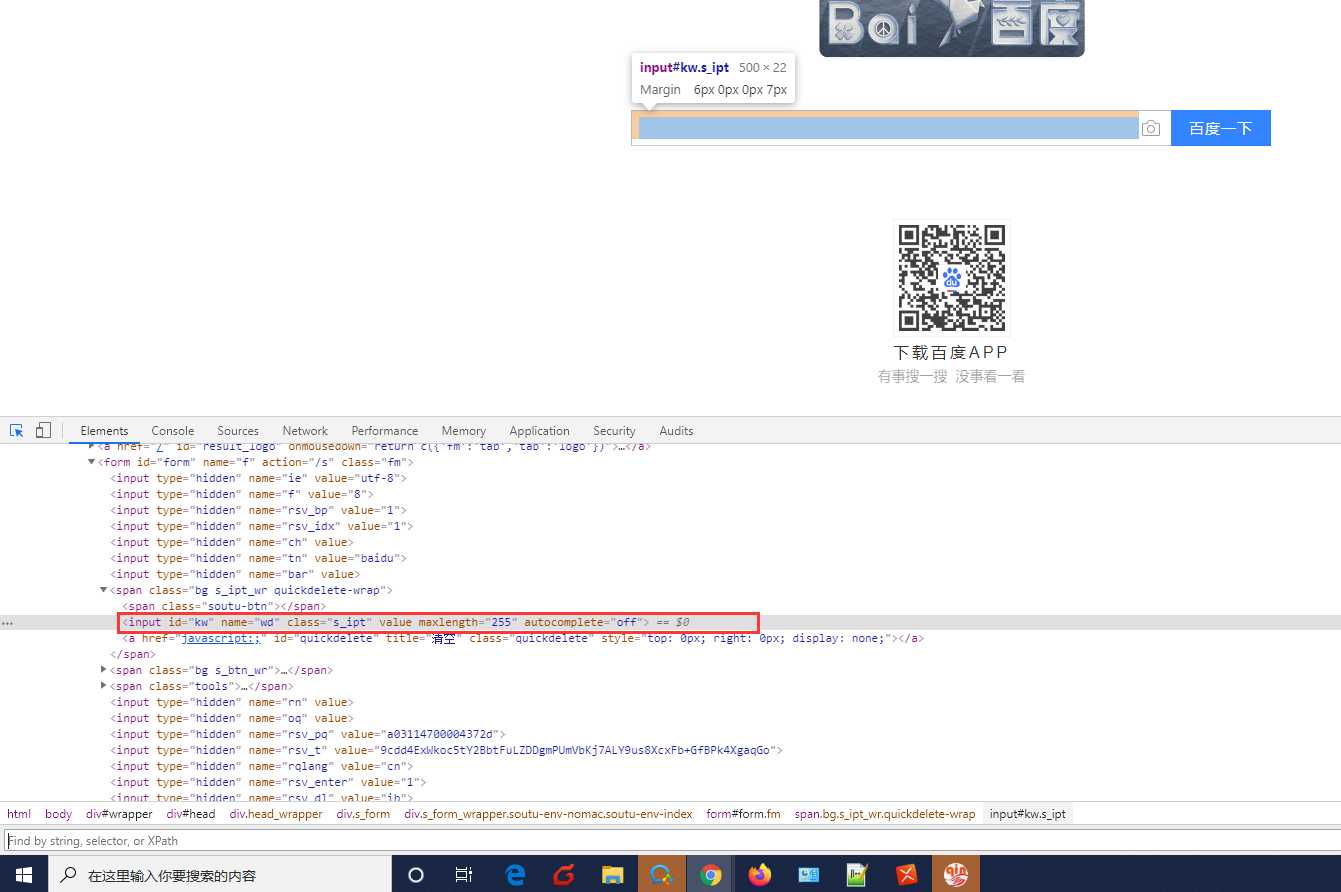This screenshot has width=1341, height=892.
Task: Click the javascript:; href link
Action: pos(220,638)
